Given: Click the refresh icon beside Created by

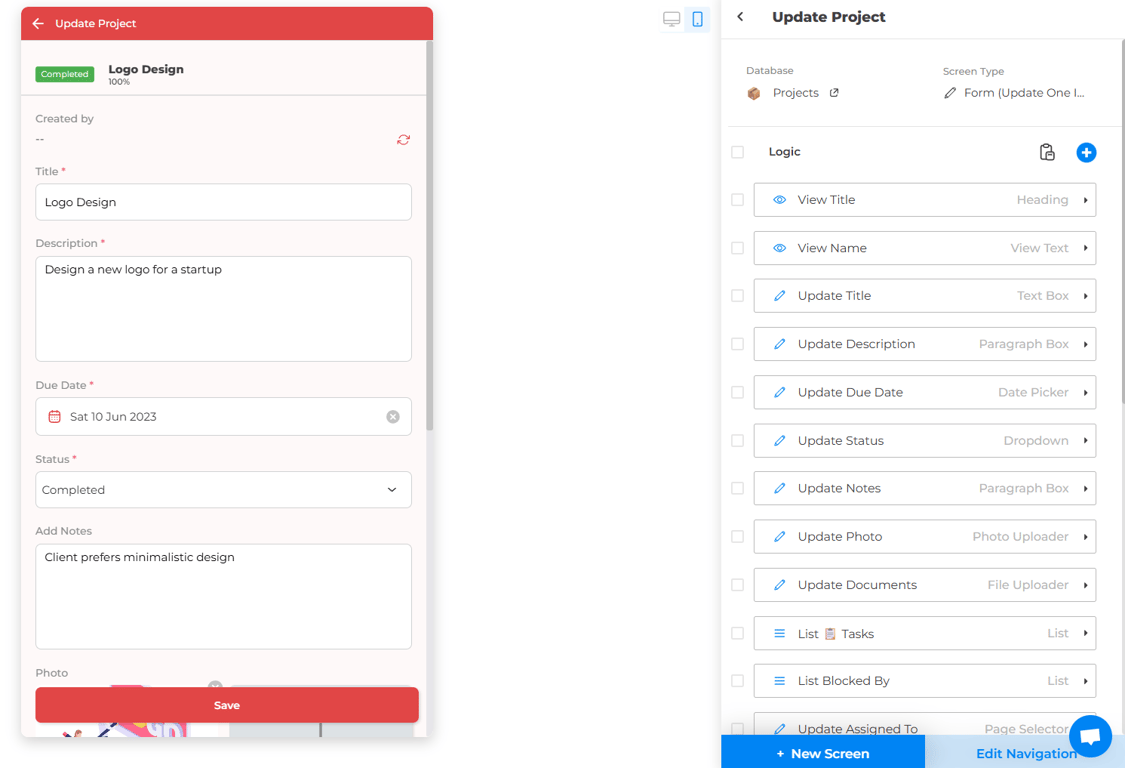Looking at the screenshot, I should pos(403,140).
